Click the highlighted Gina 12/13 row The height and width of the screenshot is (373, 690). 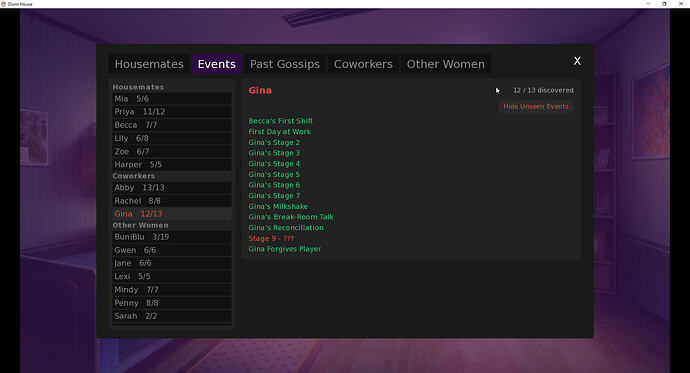tap(172, 214)
